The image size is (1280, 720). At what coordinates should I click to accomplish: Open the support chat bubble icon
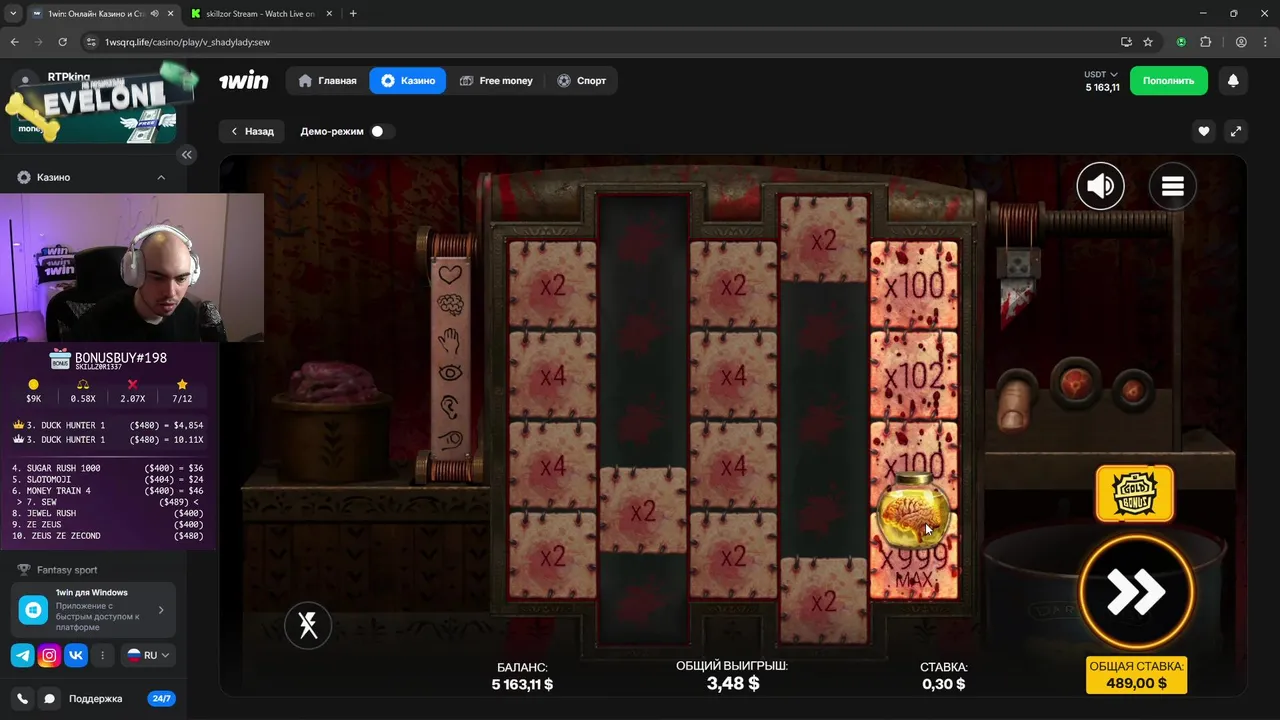click(x=49, y=699)
